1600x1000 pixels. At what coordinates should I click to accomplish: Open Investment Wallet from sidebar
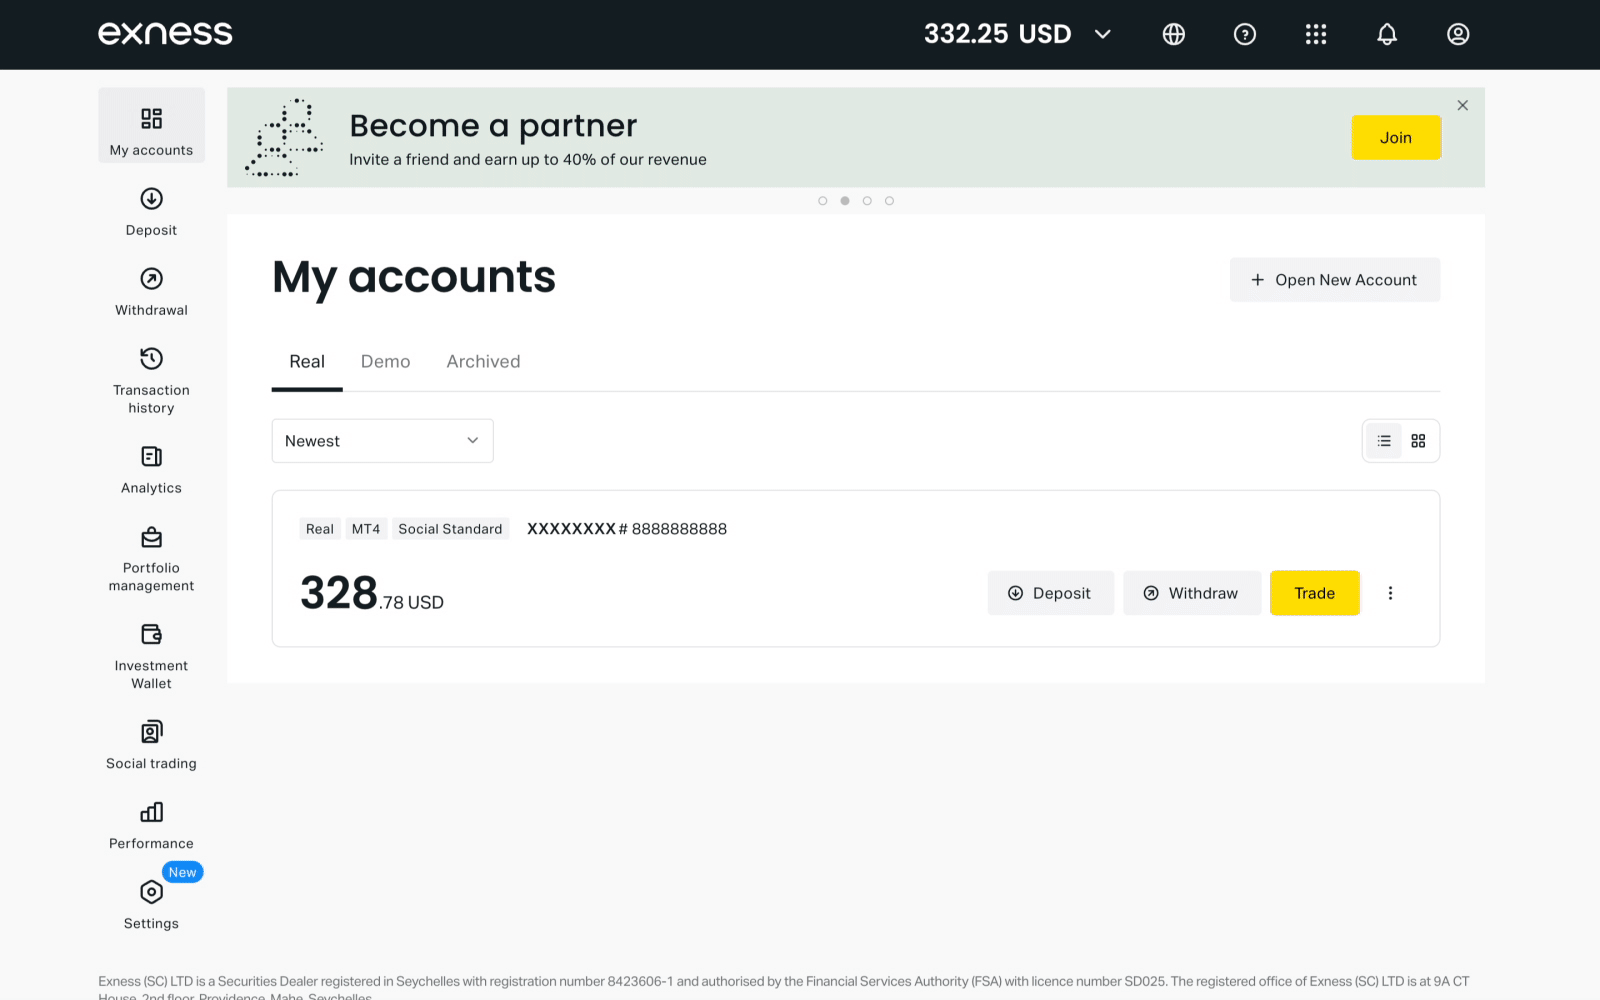pyautogui.click(x=151, y=657)
